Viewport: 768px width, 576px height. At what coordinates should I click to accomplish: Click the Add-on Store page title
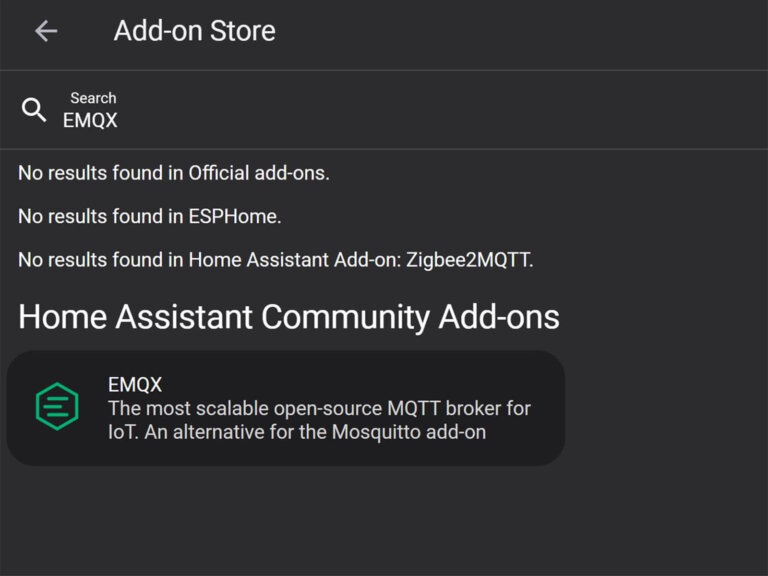(x=194, y=31)
